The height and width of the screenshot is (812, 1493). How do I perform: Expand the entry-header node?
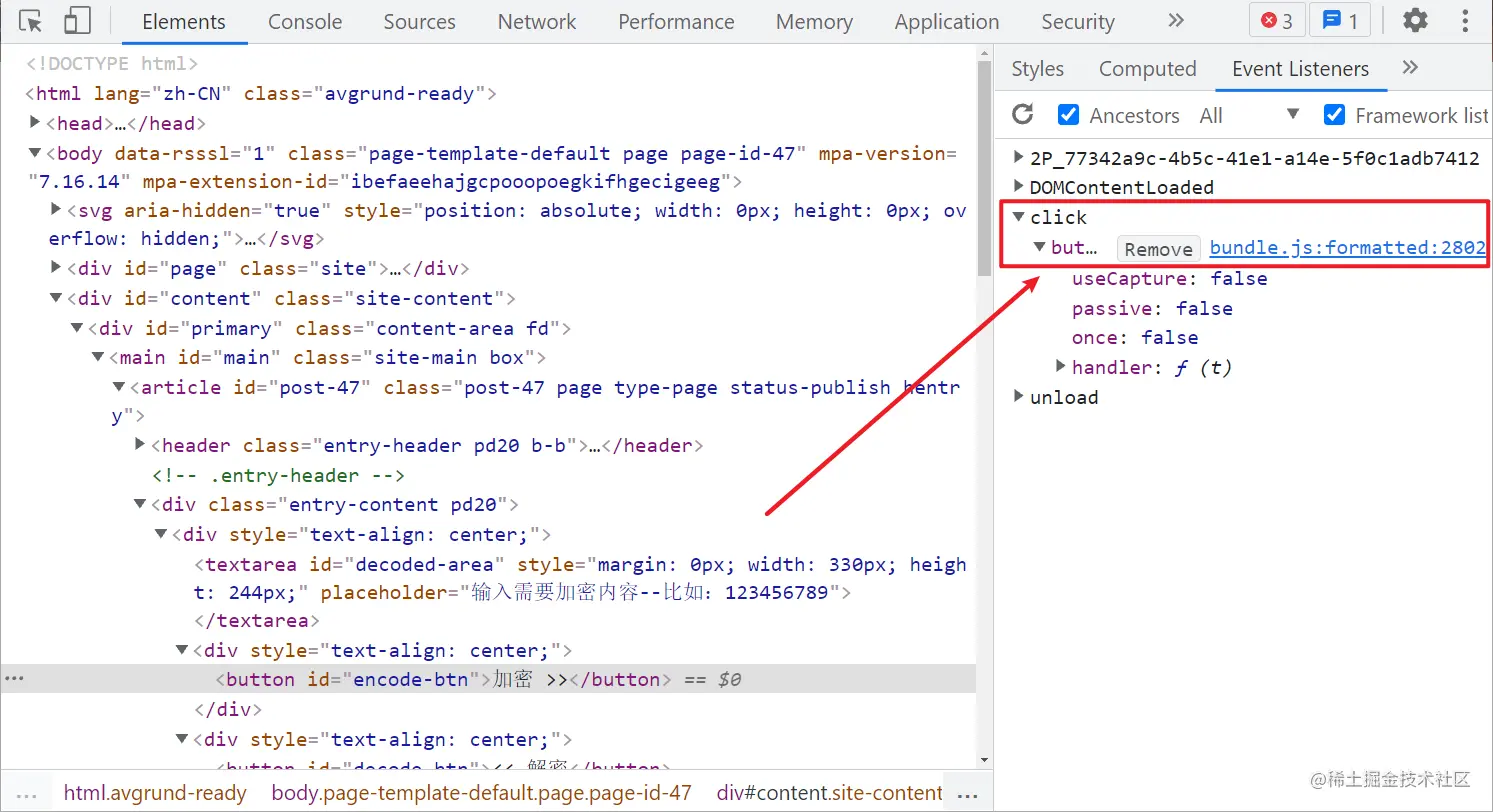click(140, 446)
